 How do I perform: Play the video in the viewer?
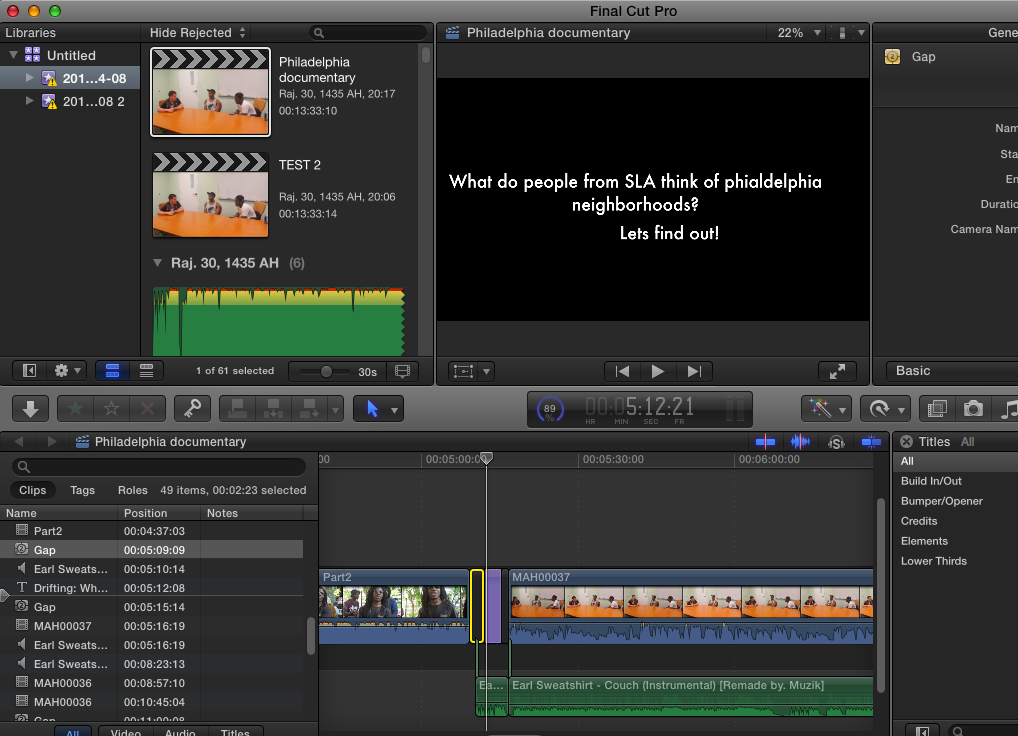point(657,371)
